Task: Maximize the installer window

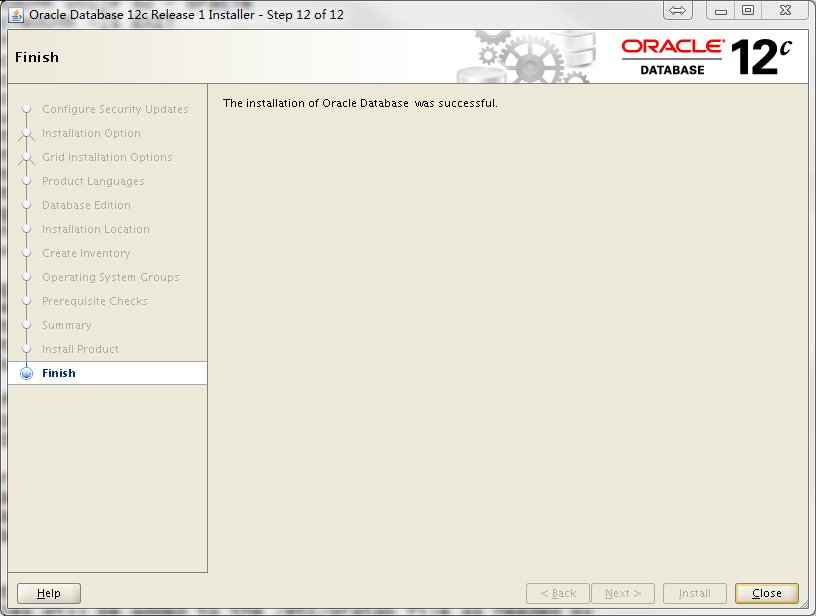Action: pos(748,10)
